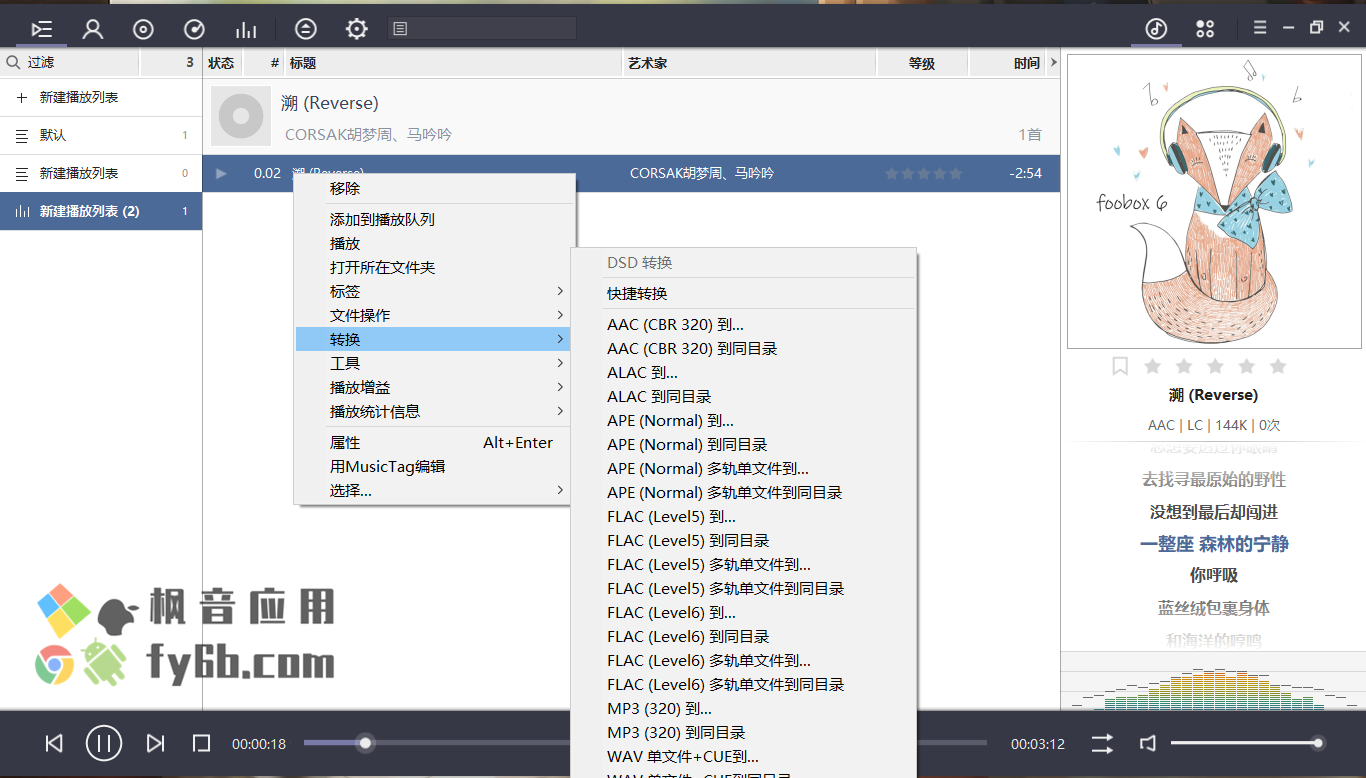Screen dimensions: 1366x778
Task: Select FLAC (Level5) 到... preset
Action: (x=744, y=516)
